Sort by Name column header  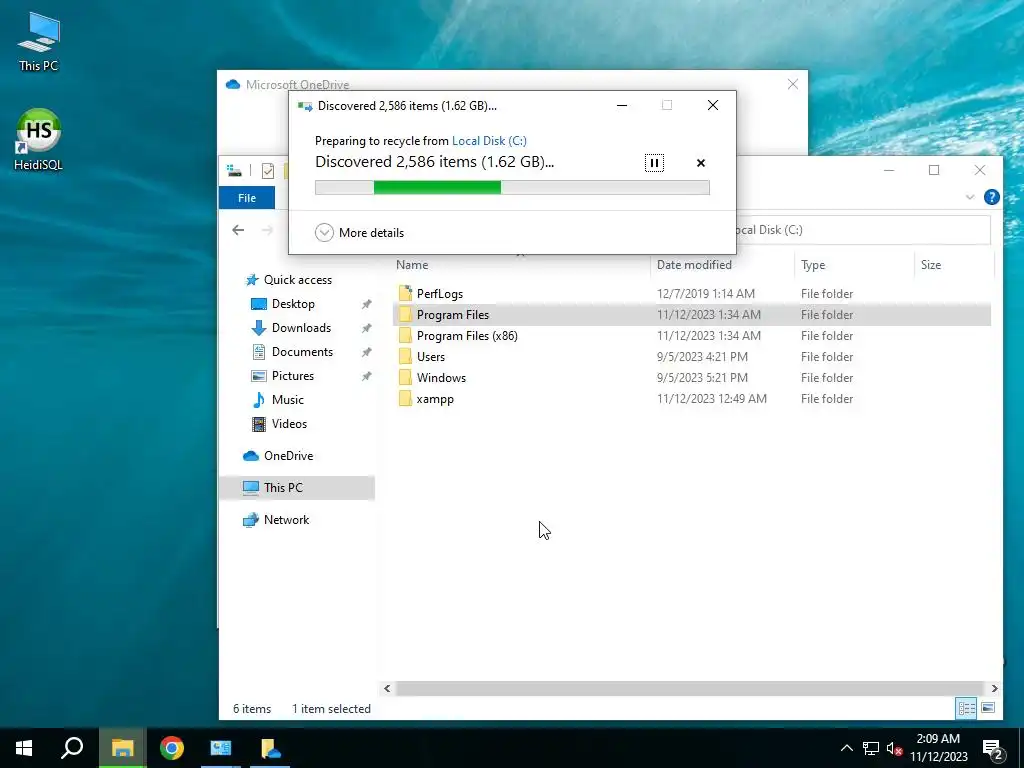point(412,264)
